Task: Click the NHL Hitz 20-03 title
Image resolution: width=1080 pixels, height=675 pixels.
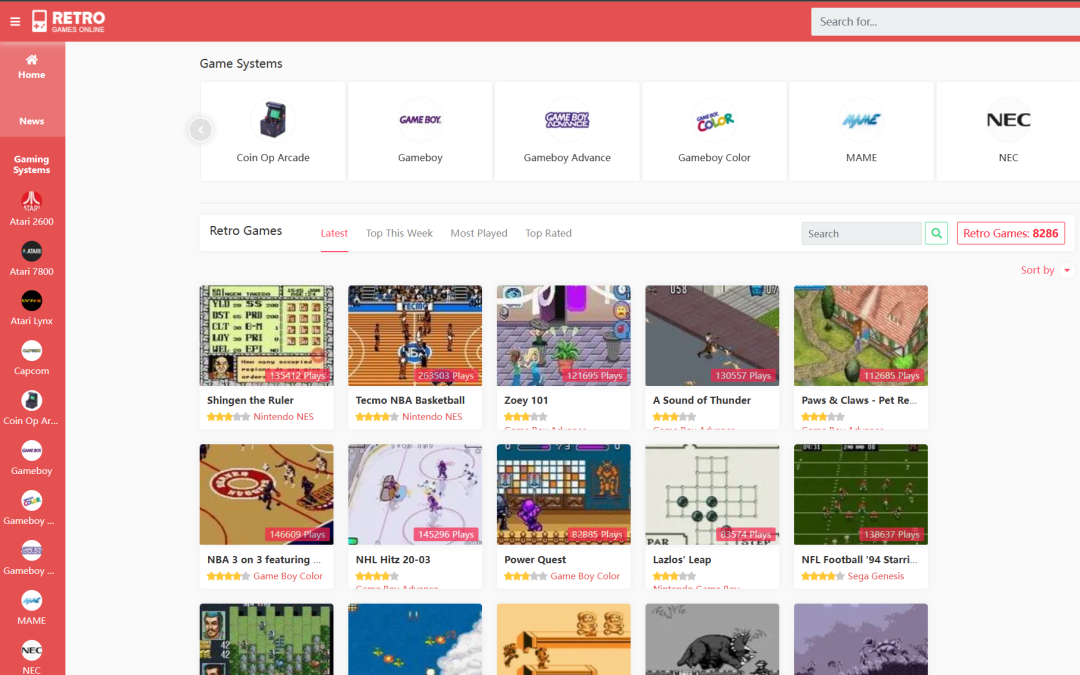Action: (x=393, y=560)
